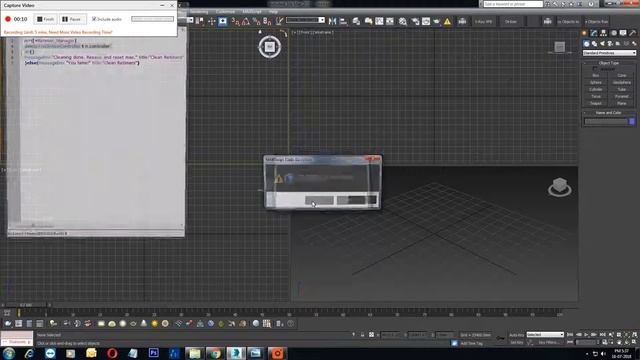Click the MAXScript Listener mini field

[17, 338]
